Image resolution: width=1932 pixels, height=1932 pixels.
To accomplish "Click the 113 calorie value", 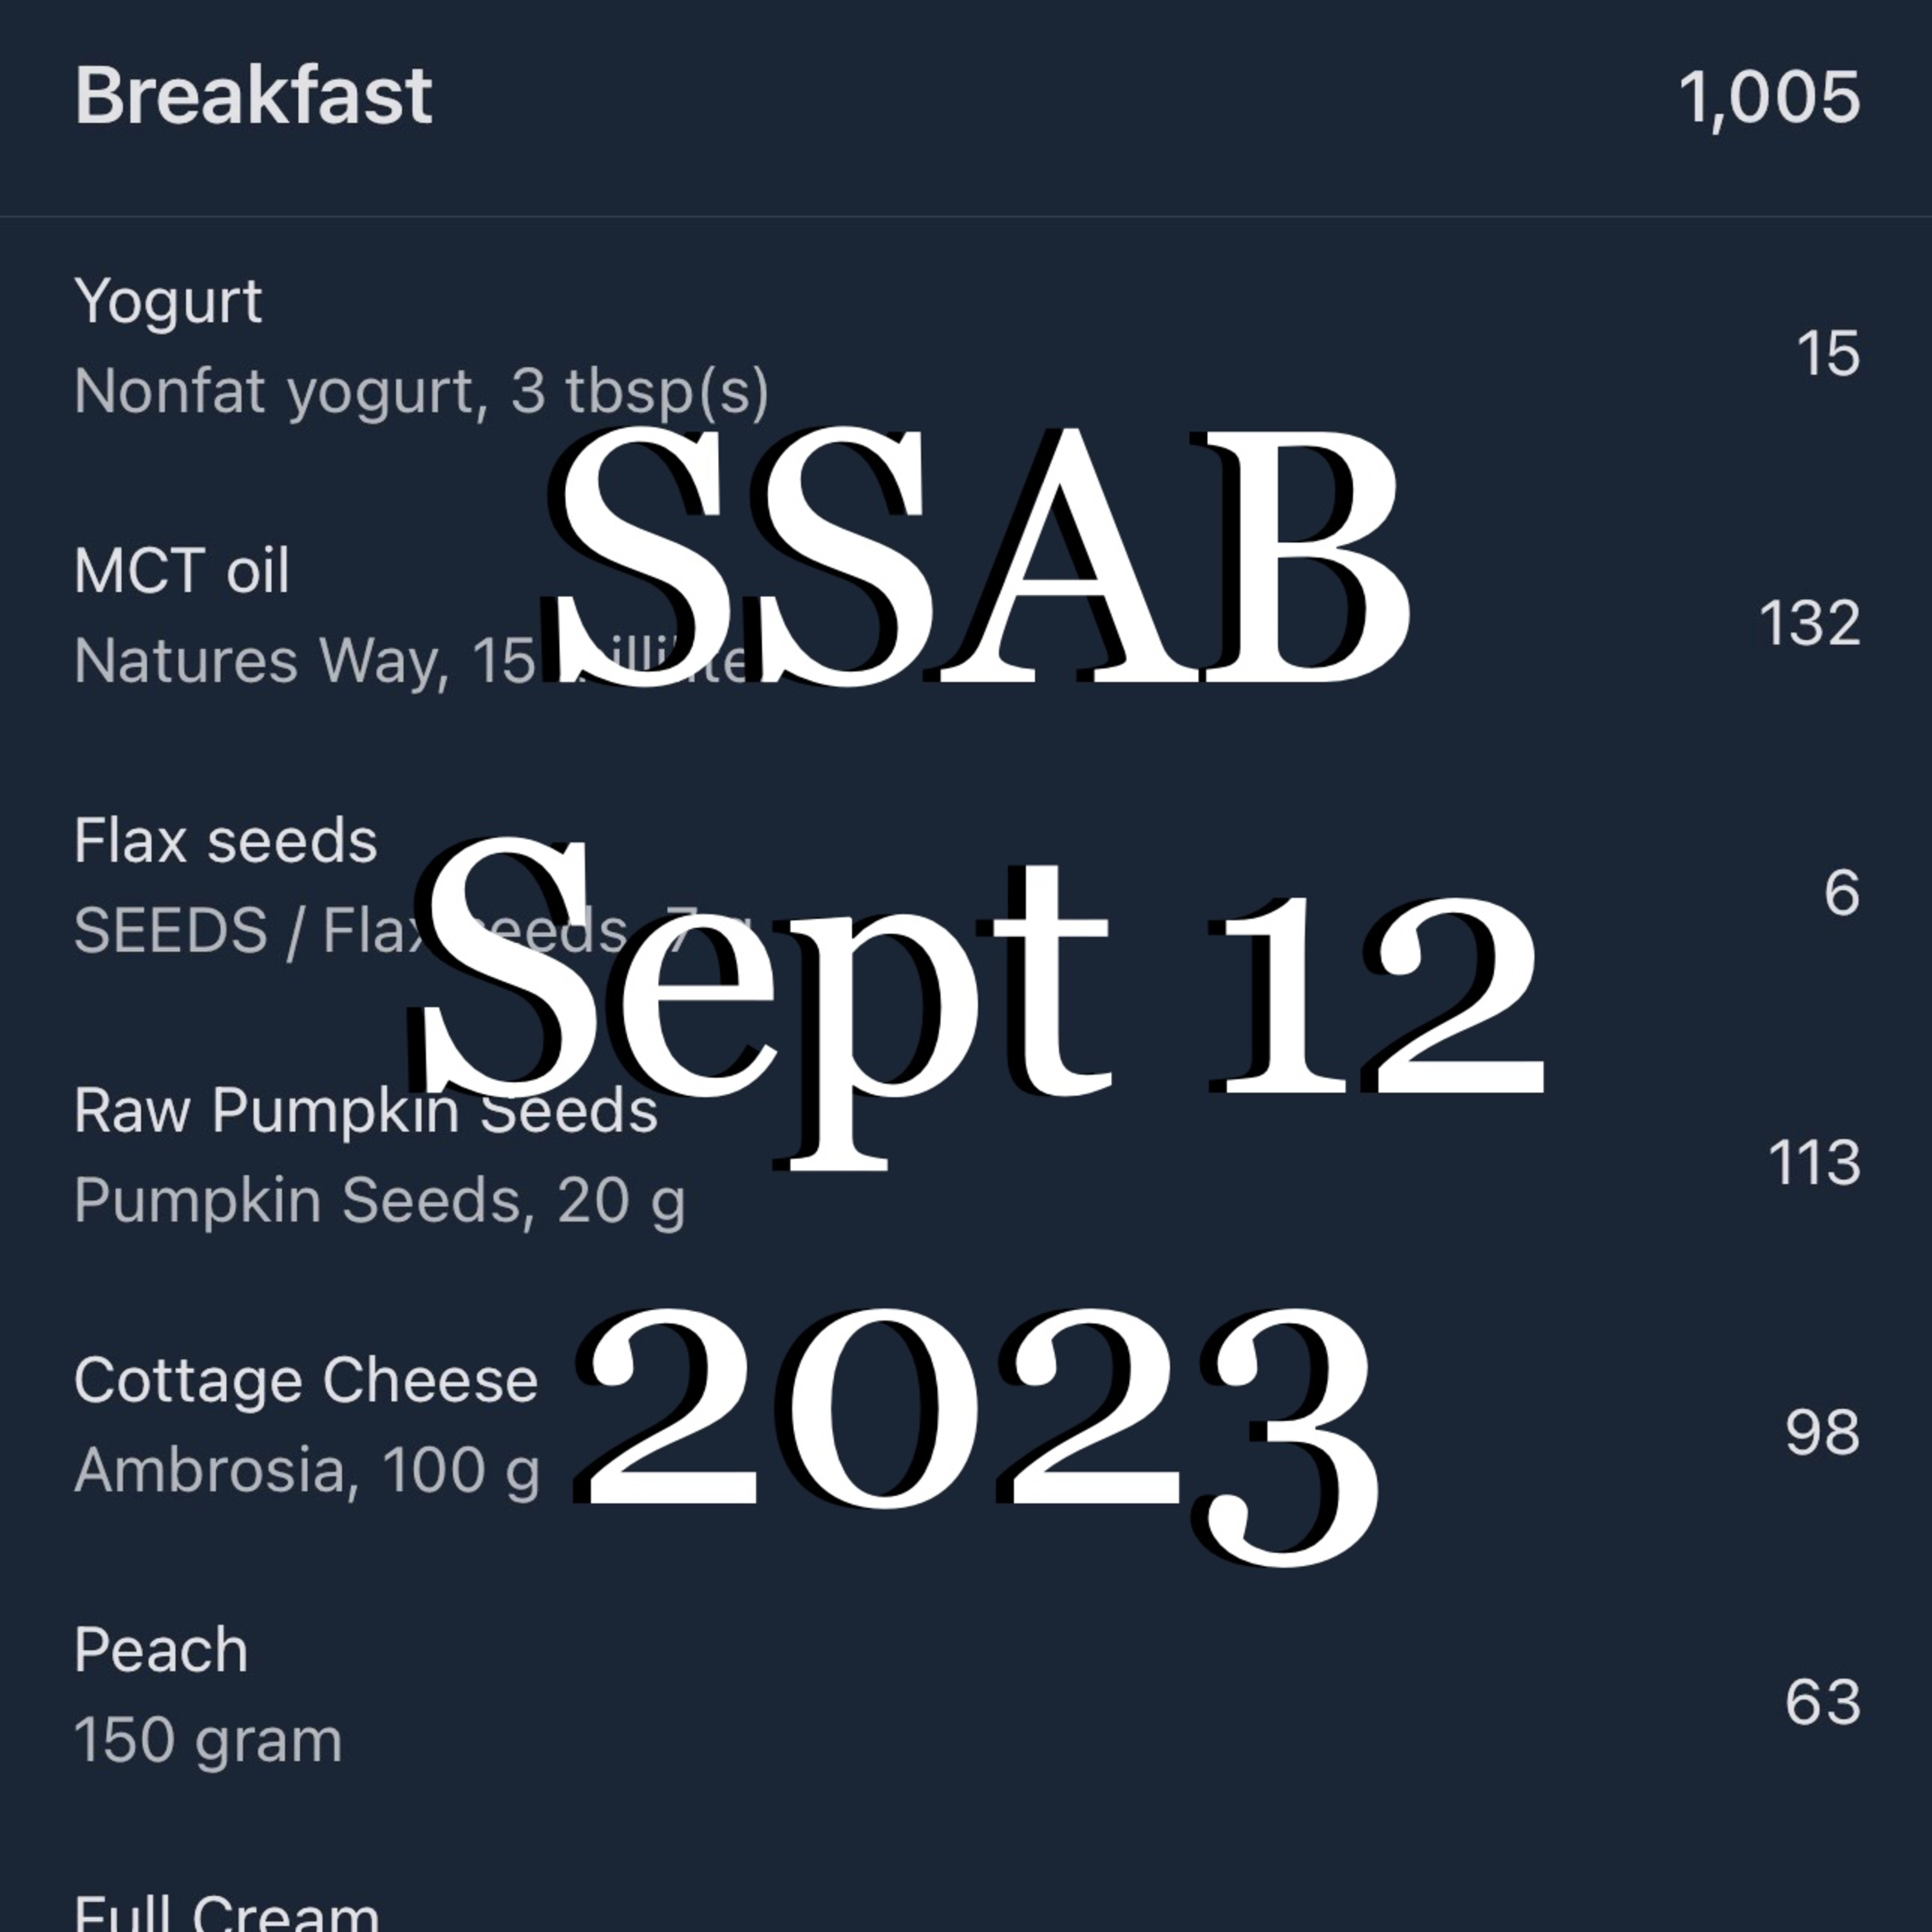I will point(1813,1163).
